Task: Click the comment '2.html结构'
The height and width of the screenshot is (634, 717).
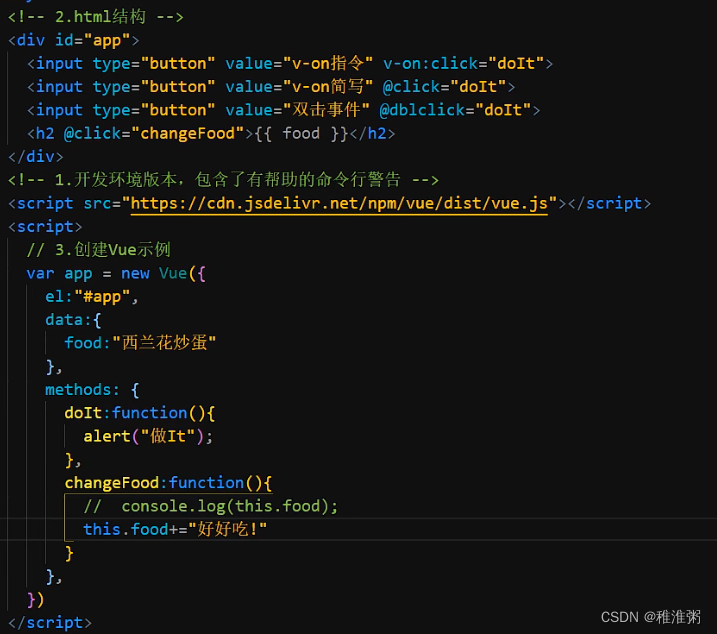Action: pyautogui.click(x=96, y=17)
